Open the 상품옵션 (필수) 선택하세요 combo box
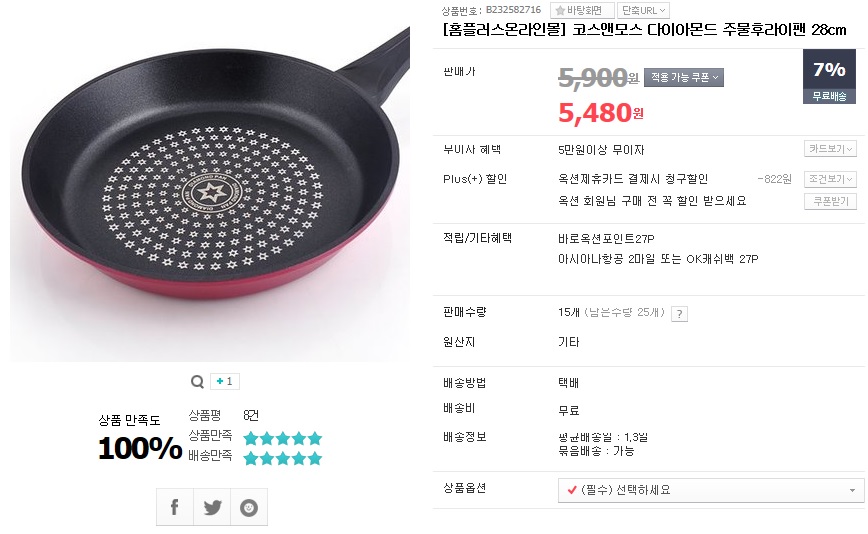868x534 pixels. click(x=710, y=490)
